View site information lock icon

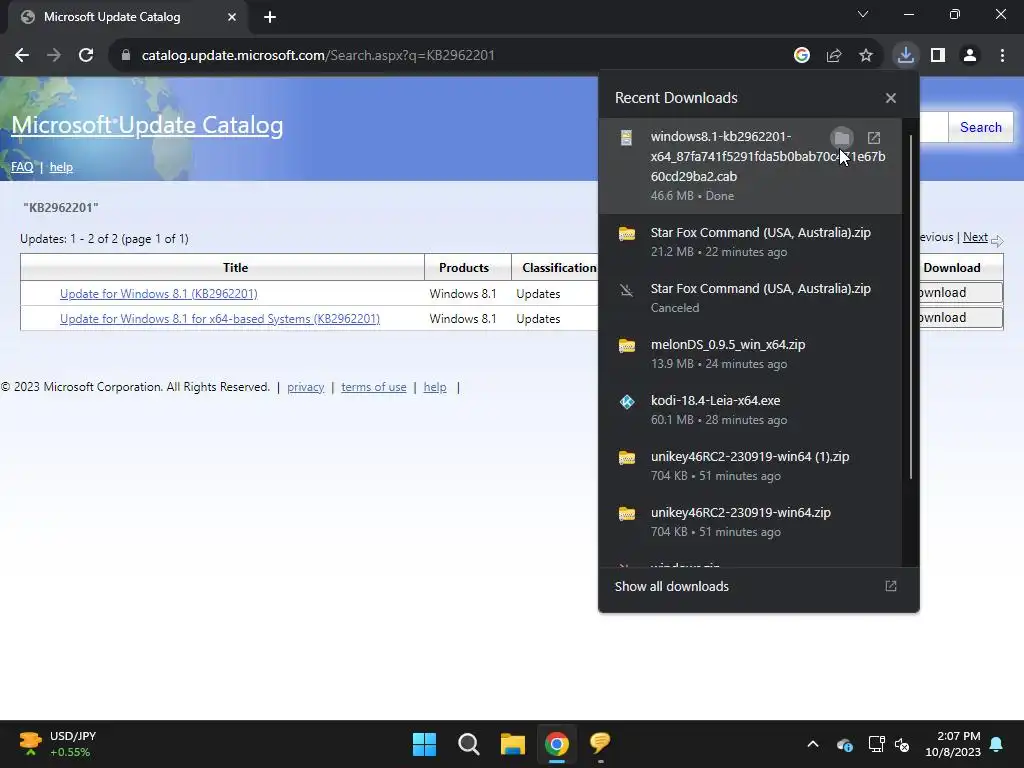tap(125, 56)
